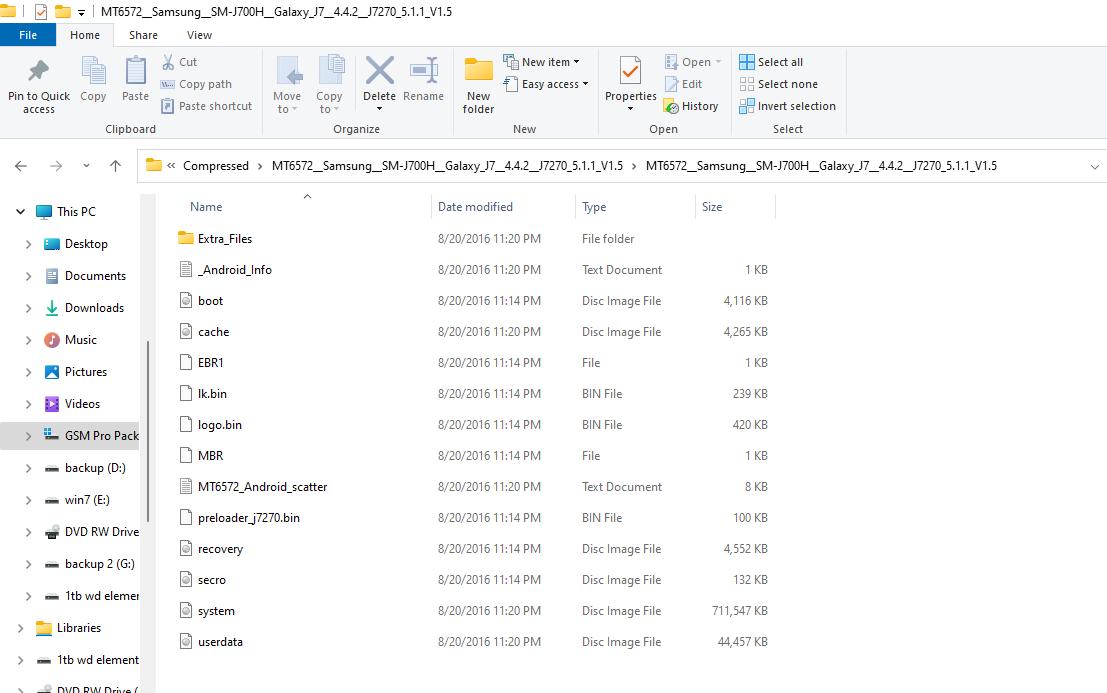
Task: Click the Downloads arrow icon in sidebar
Action: pos(52,308)
